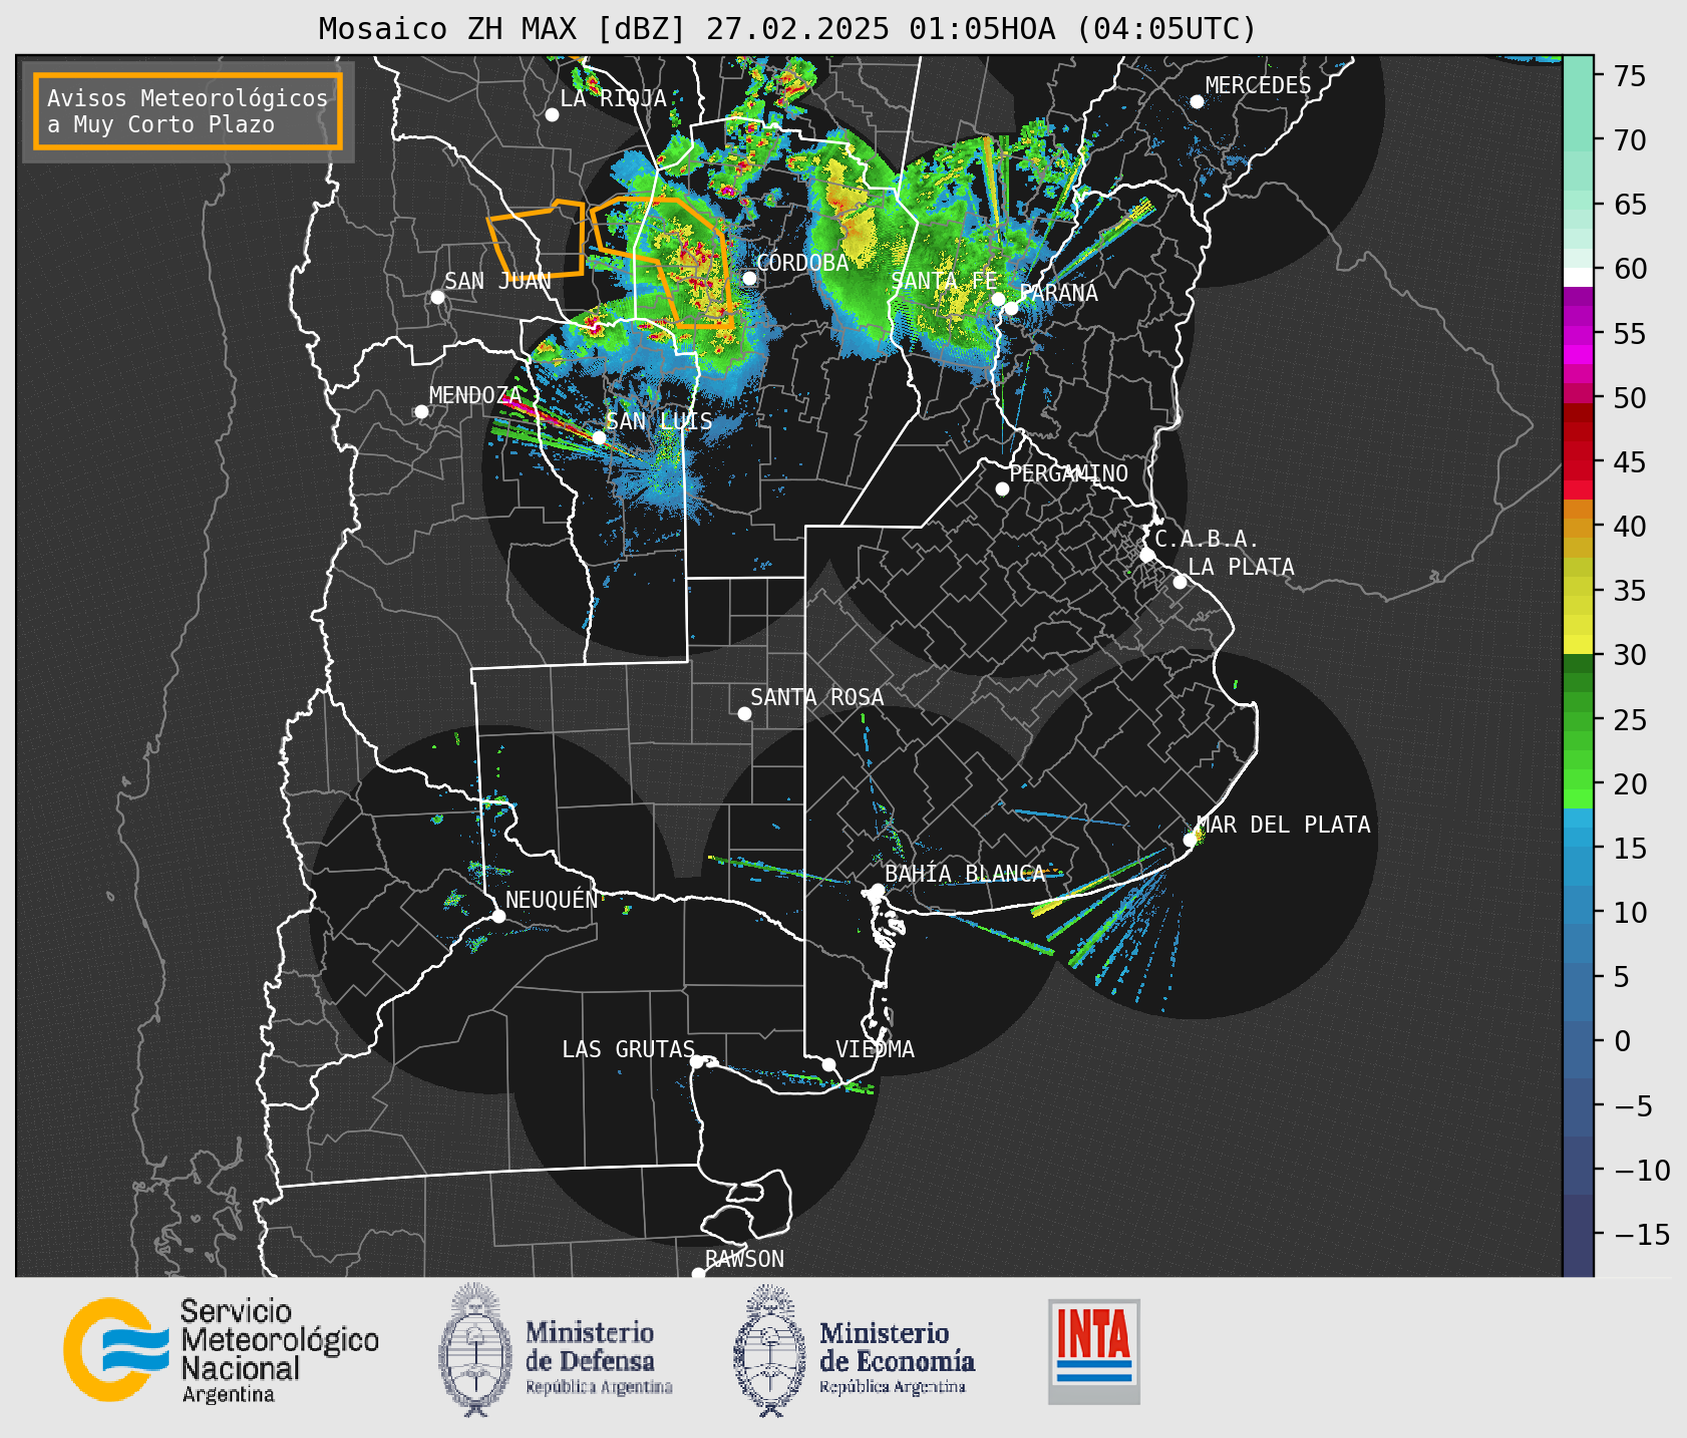Image resolution: width=1687 pixels, height=1438 pixels.
Task: Click the yellow 30 dBZ color band
Action: 1577,645
